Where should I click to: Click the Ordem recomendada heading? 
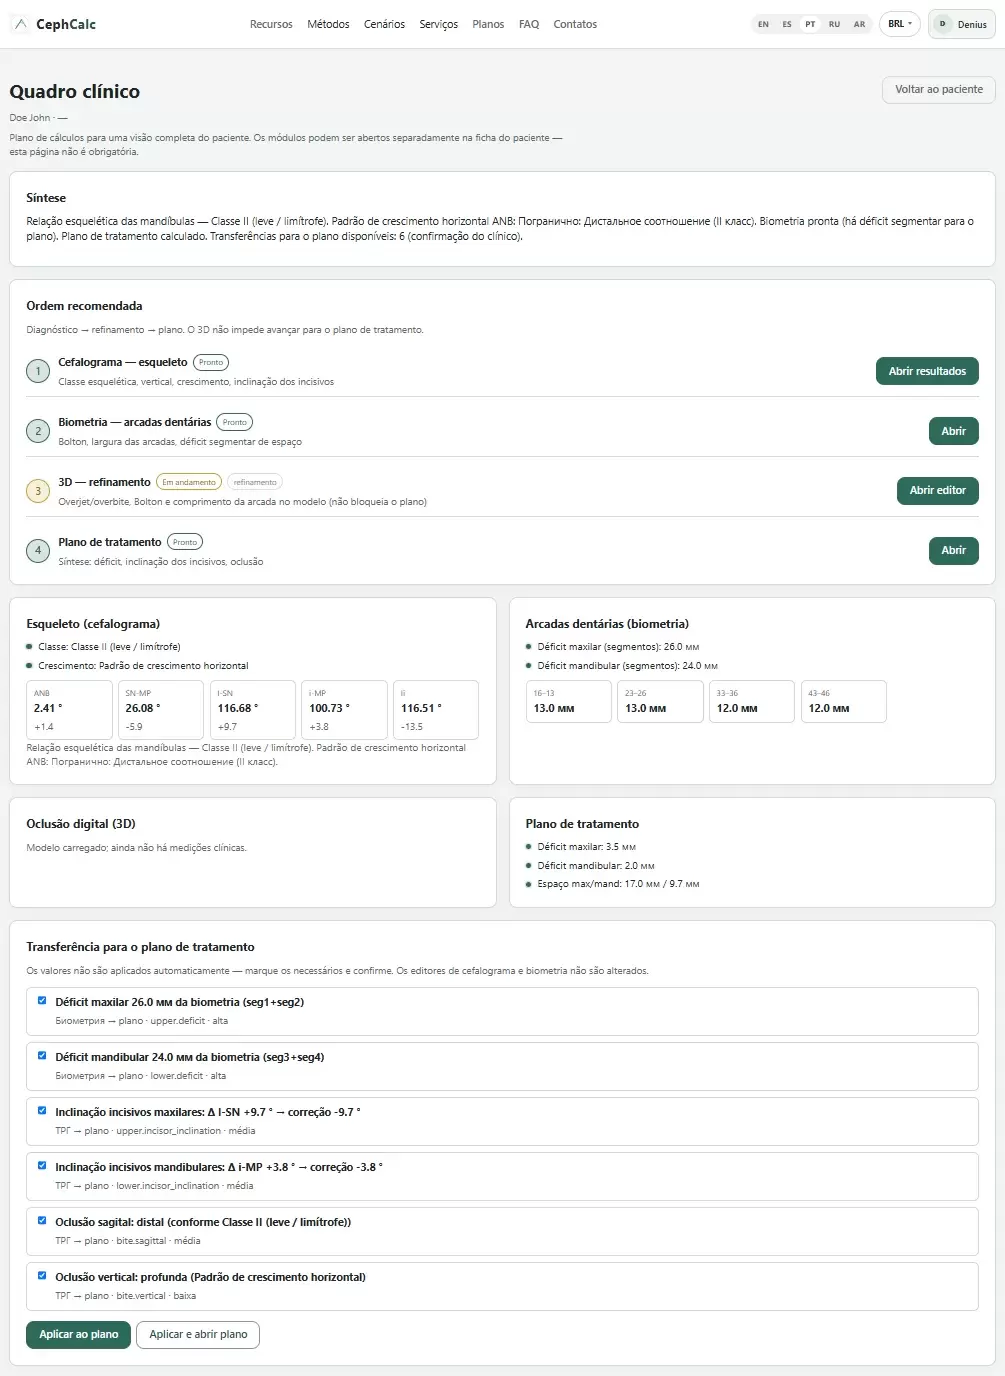[84, 306]
